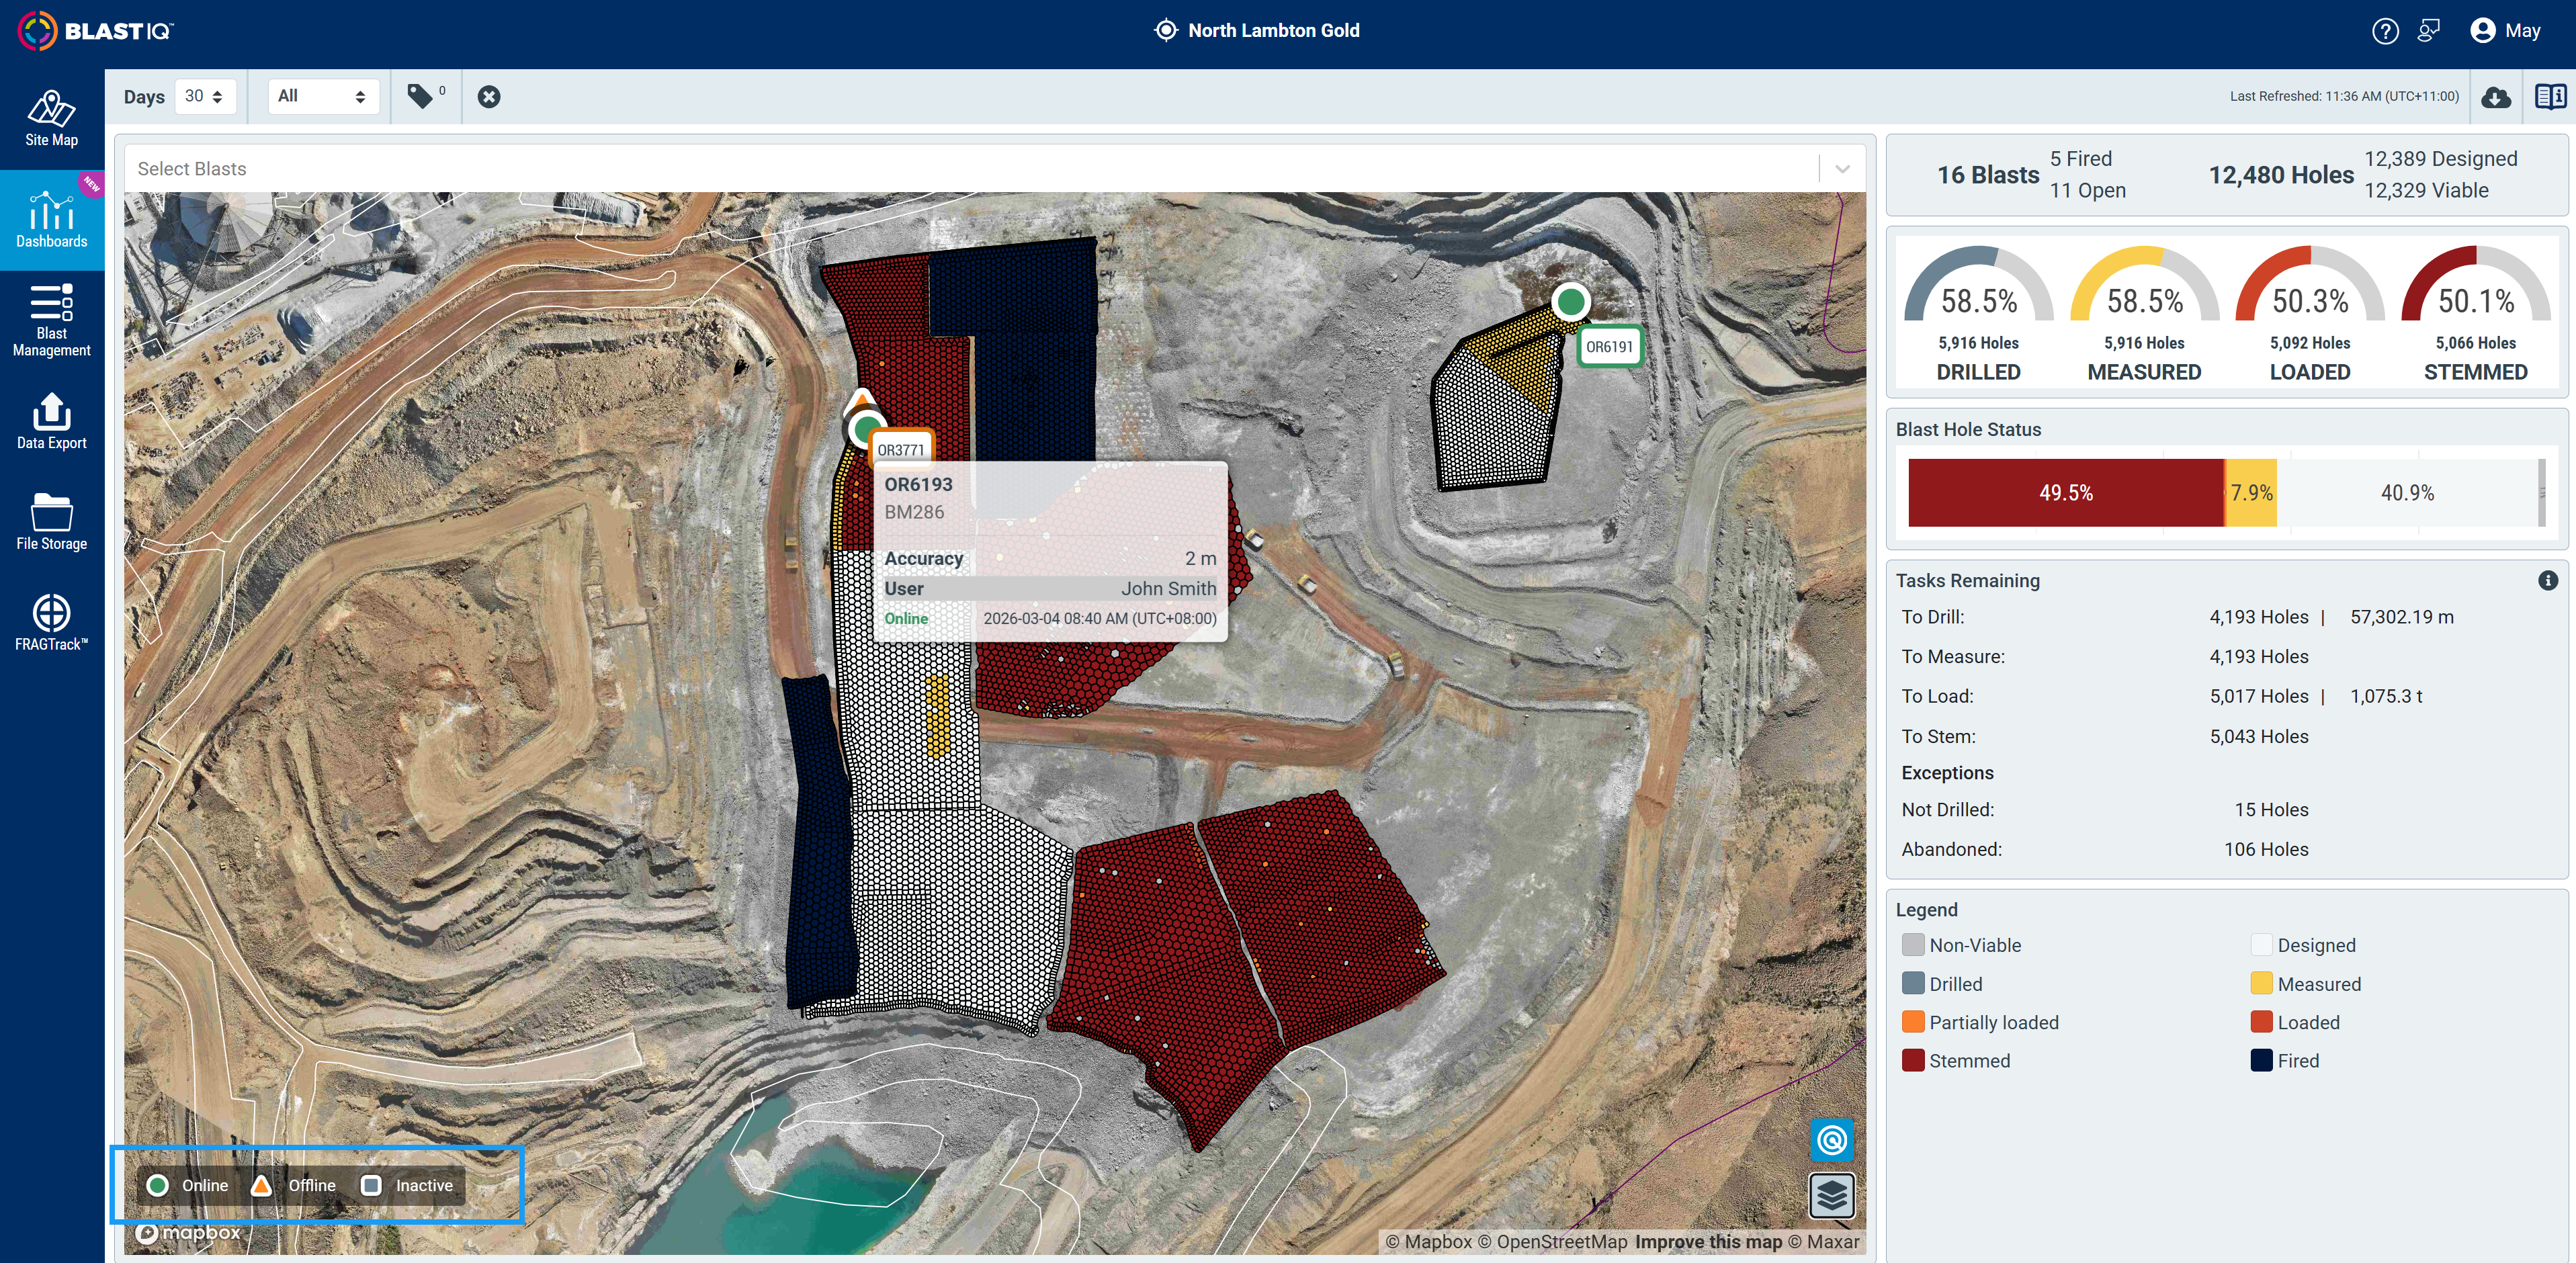2576x1263 pixels.
Task: Click the cloud download icon
Action: pyautogui.click(x=2496, y=97)
